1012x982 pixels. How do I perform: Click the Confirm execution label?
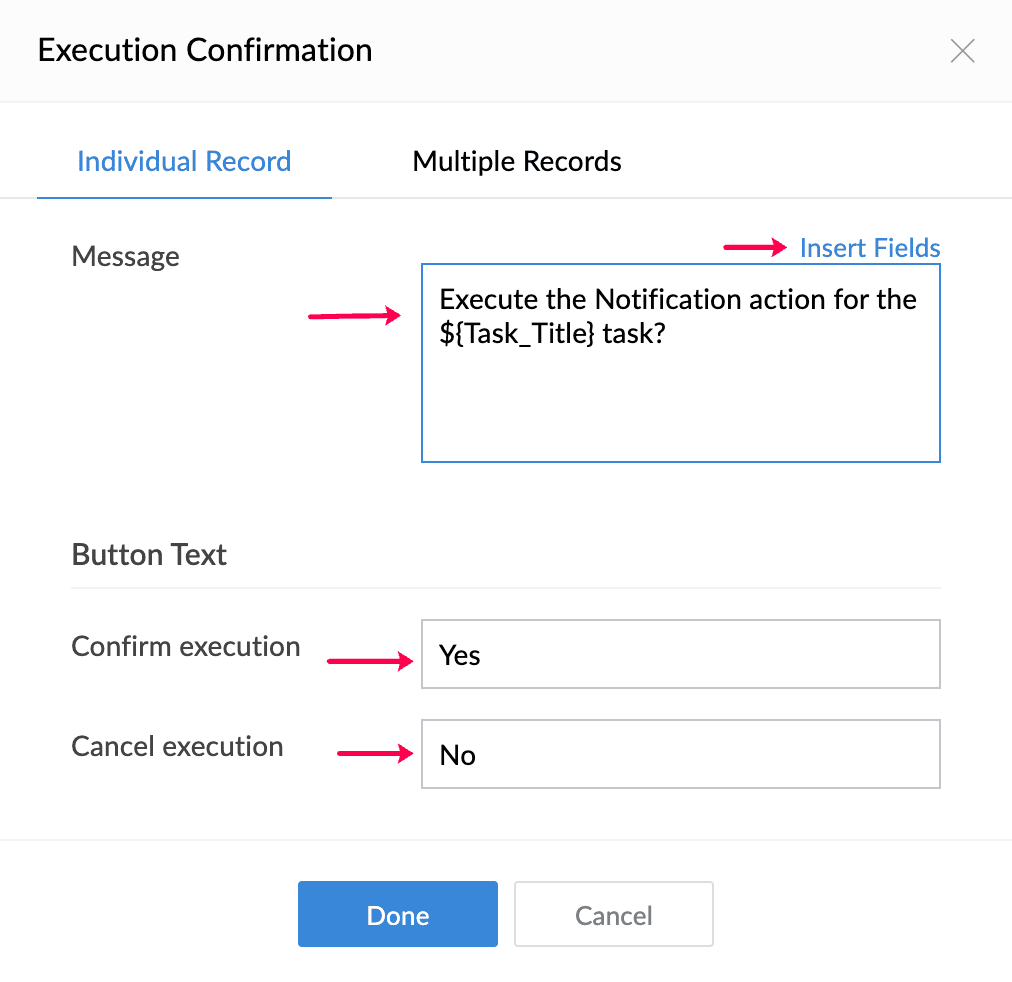click(186, 647)
